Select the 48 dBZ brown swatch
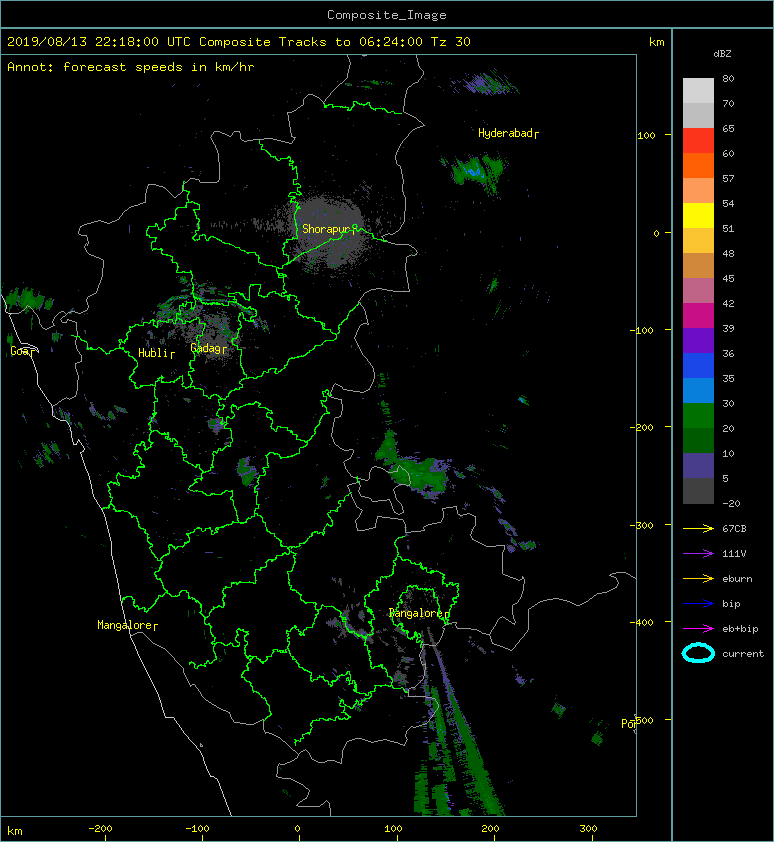This screenshot has height=842, width=774. [x=698, y=265]
